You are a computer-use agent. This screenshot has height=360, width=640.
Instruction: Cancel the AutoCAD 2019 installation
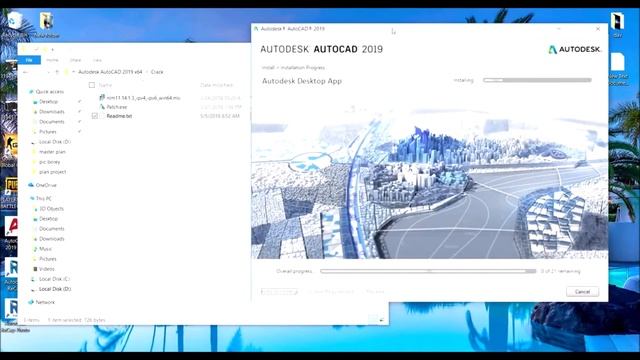(582, 291)
